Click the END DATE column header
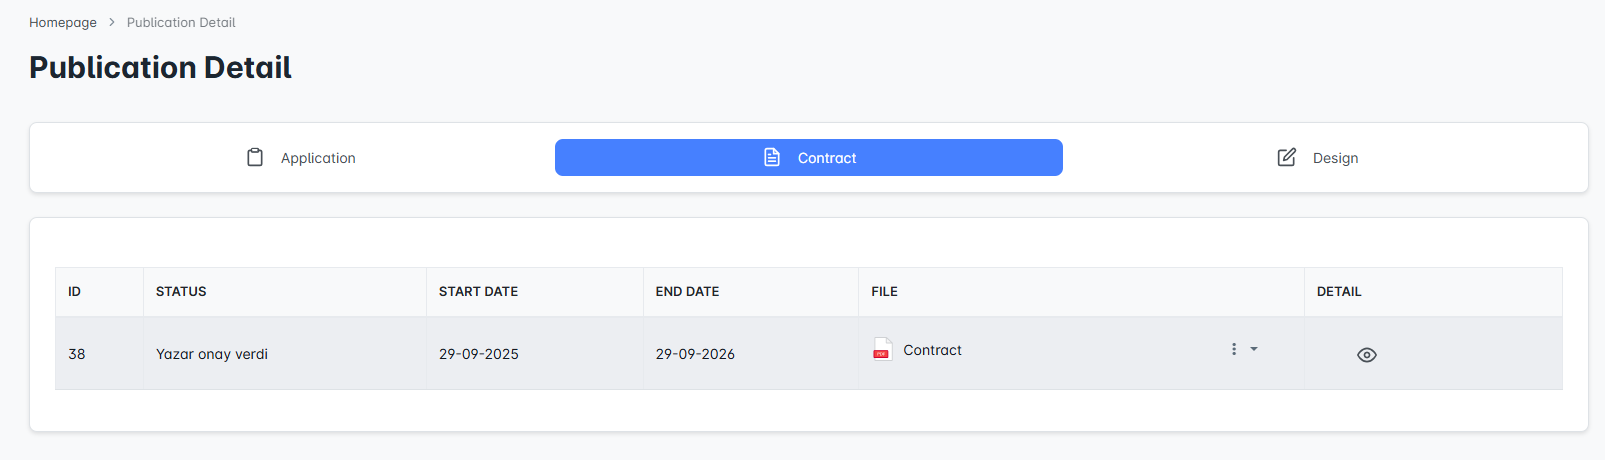Image resolution: width=1605 pixels, height=460 pixels. click(x=687, y=292)
